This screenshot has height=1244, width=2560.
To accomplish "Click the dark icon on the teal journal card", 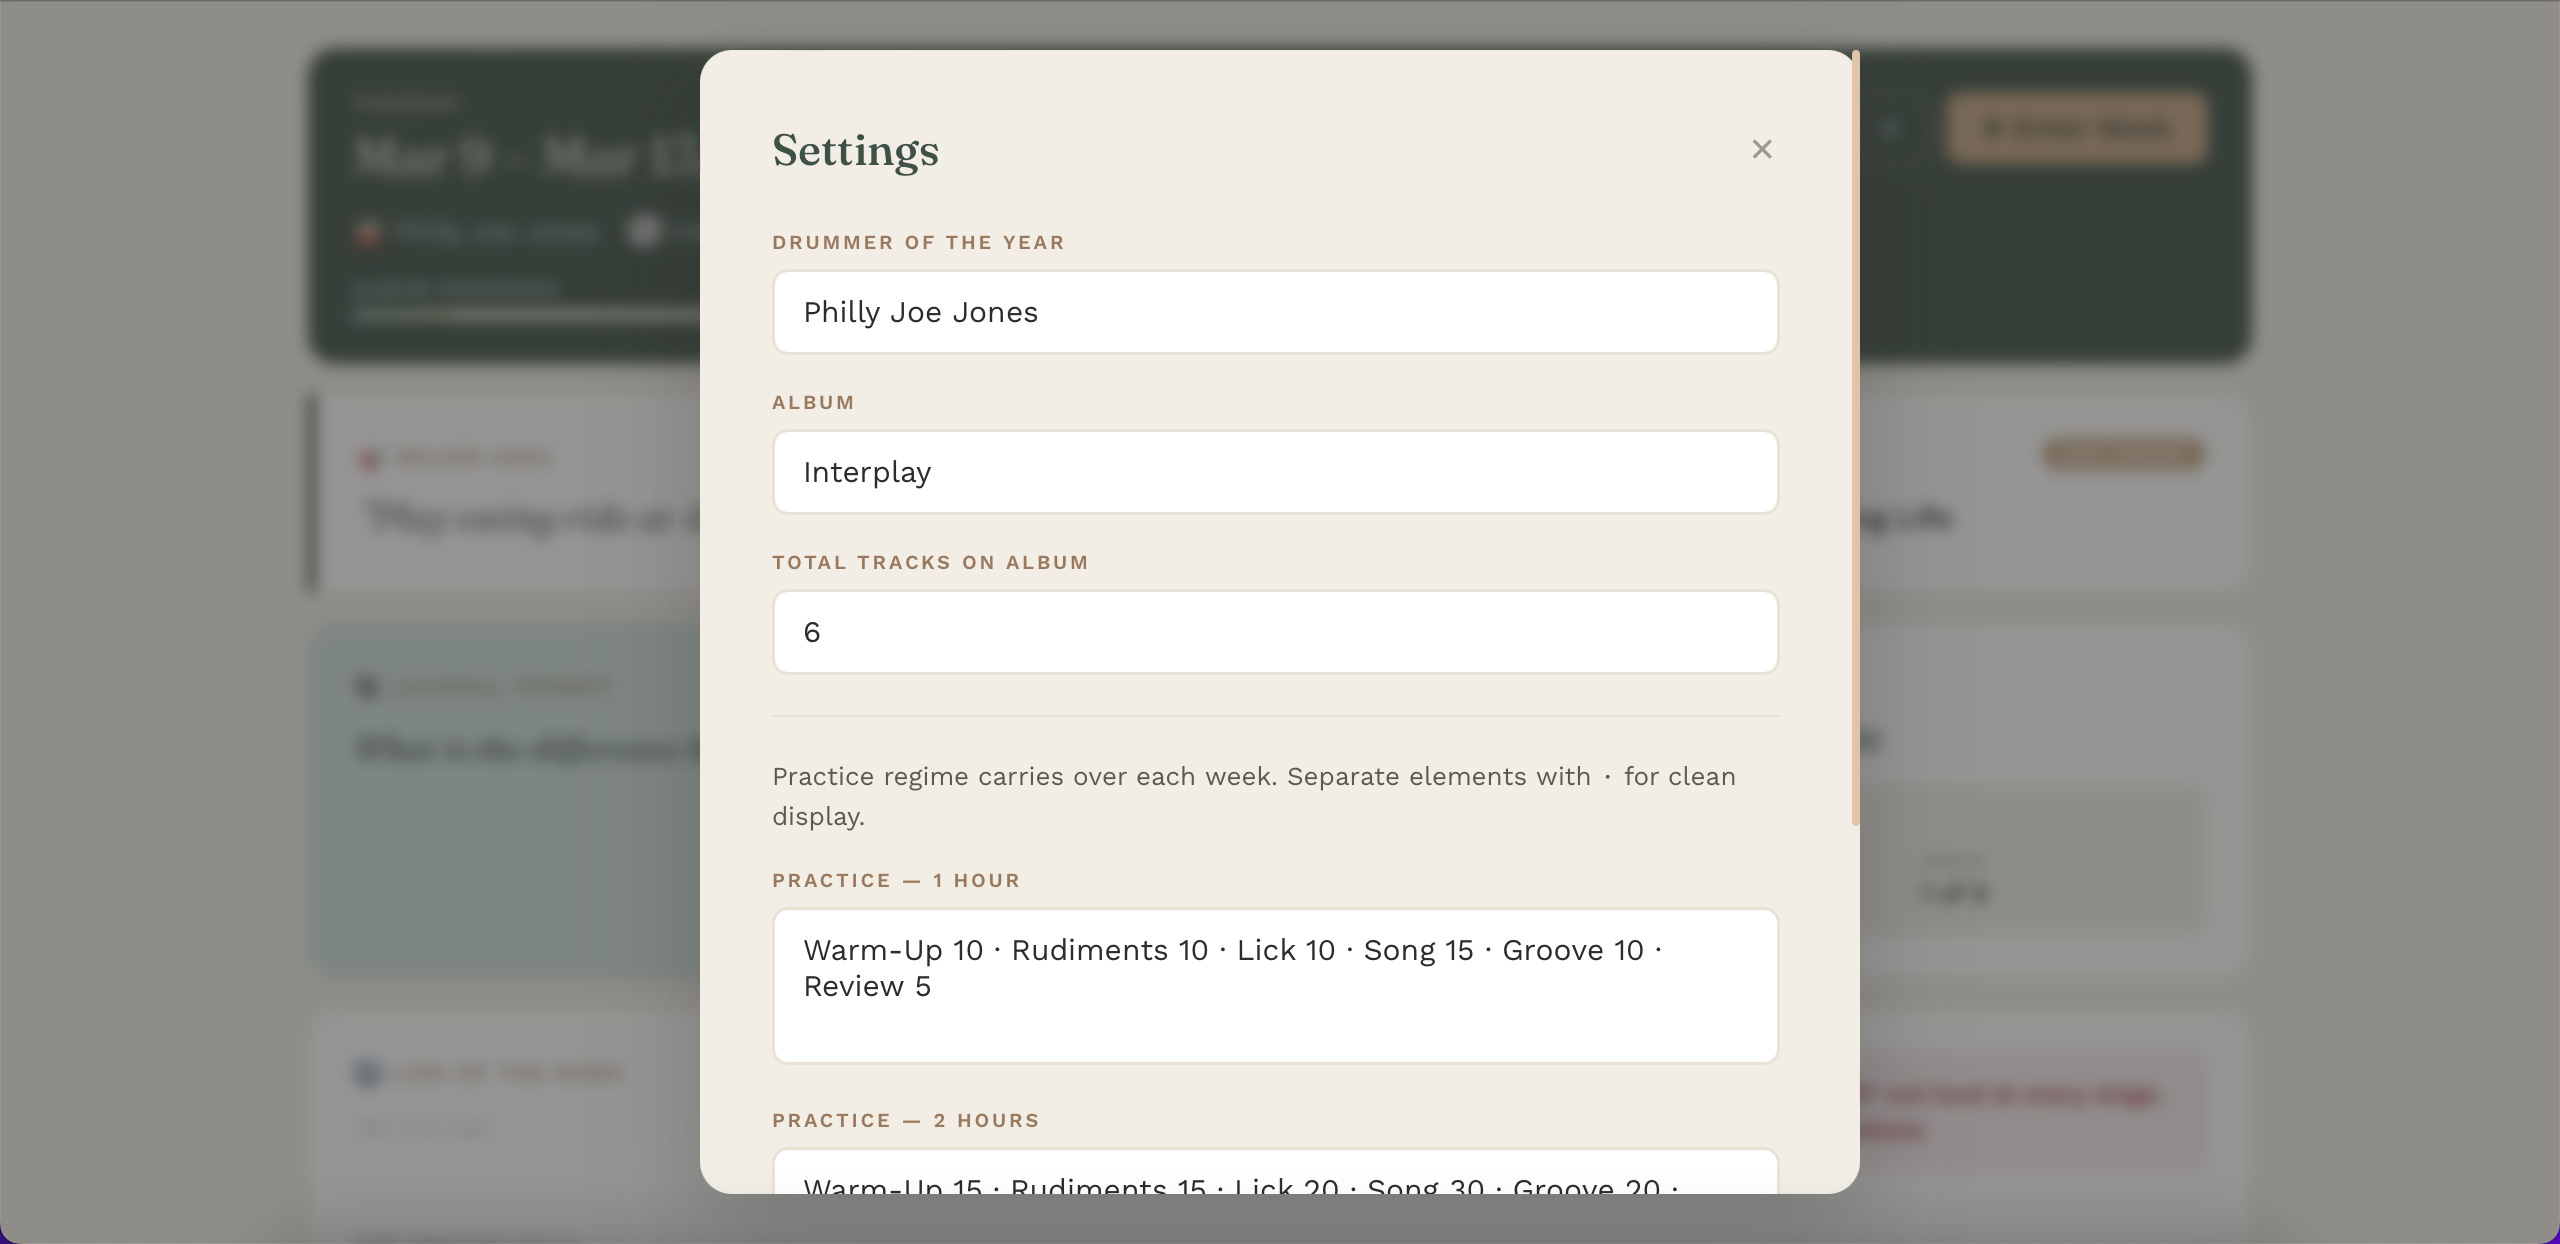I will 367,687.
